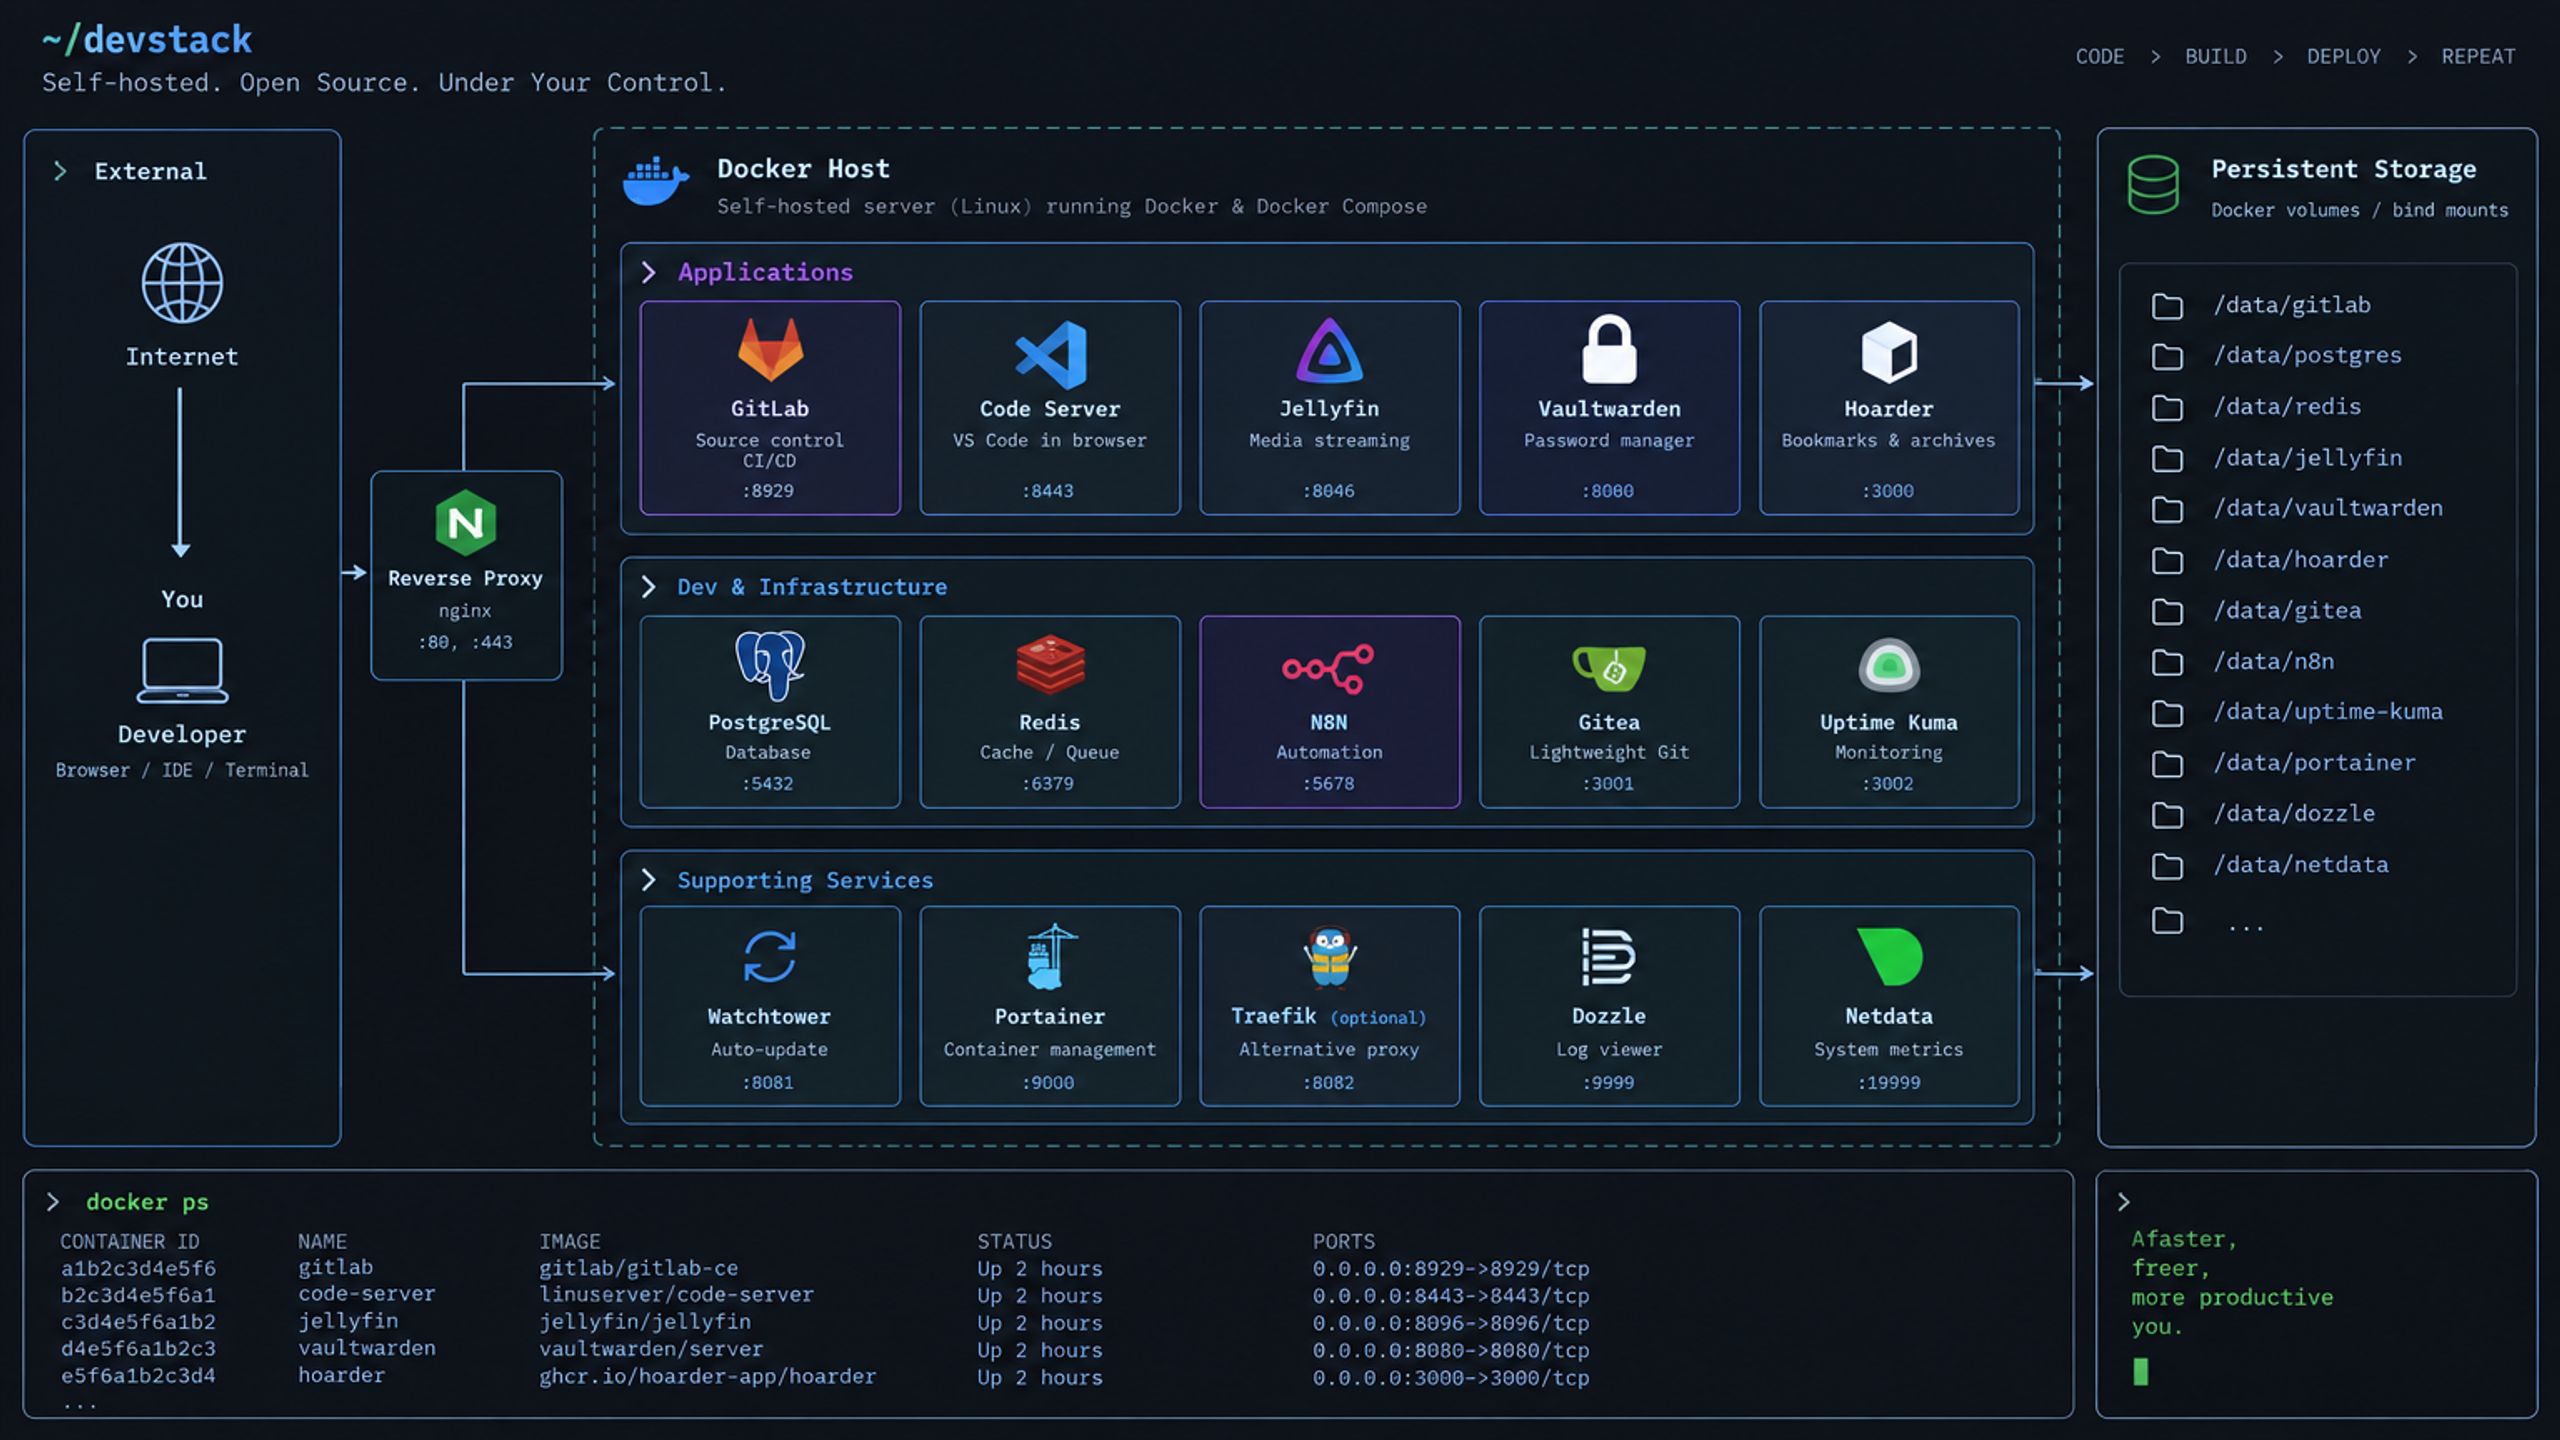Collapse the Supporting Services chevron

[649, 880]
